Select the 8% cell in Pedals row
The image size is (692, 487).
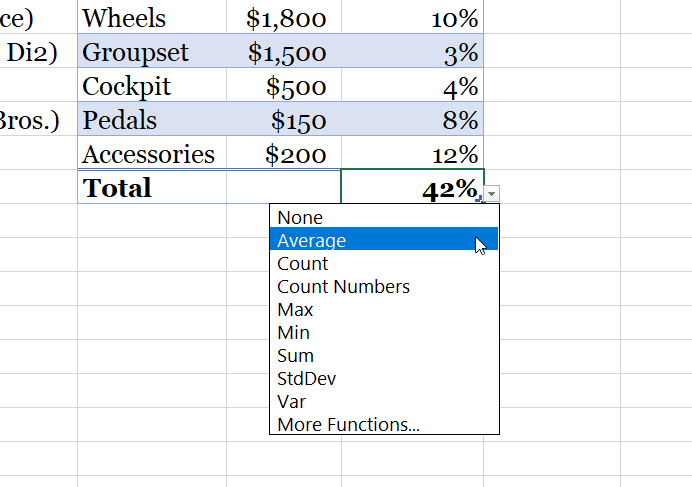pyautogui.click(x=412, y=119)
